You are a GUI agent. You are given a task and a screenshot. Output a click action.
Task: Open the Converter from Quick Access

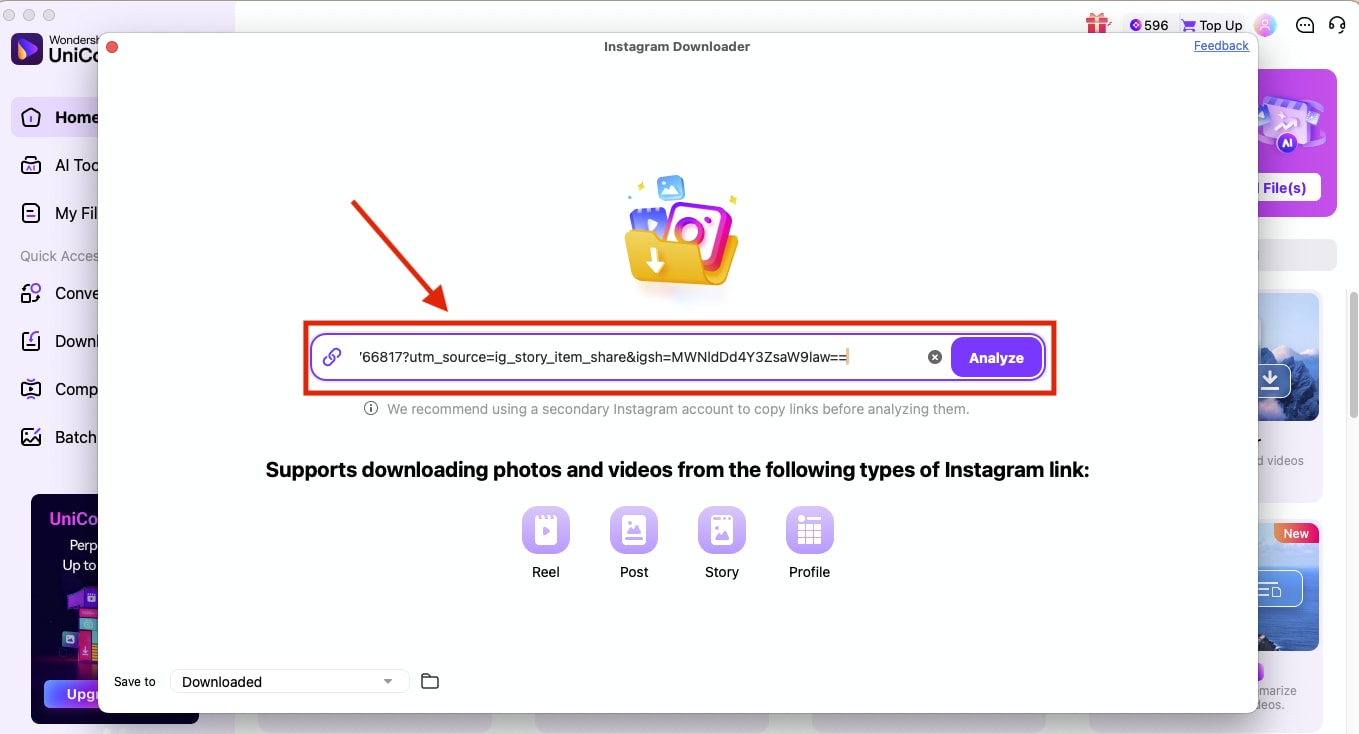tap(60, 293)
